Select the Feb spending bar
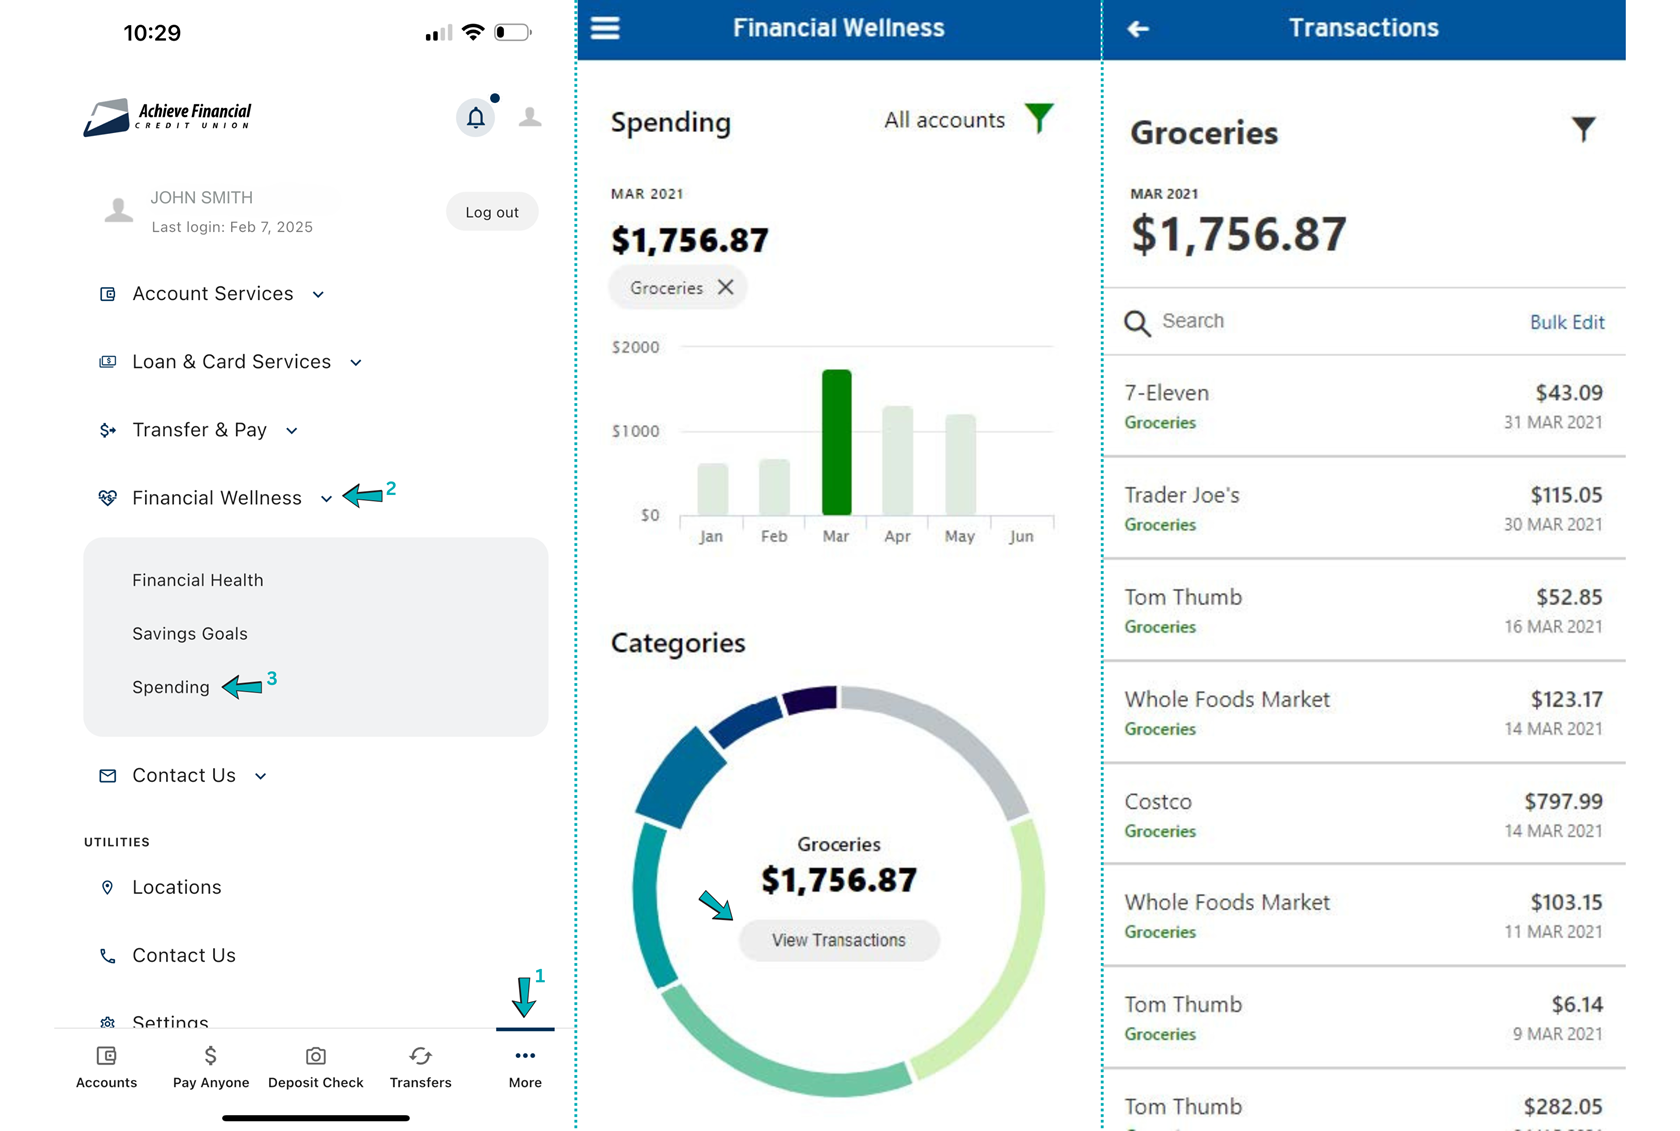The image size is (1680, 1131). (x=775, y=487)
